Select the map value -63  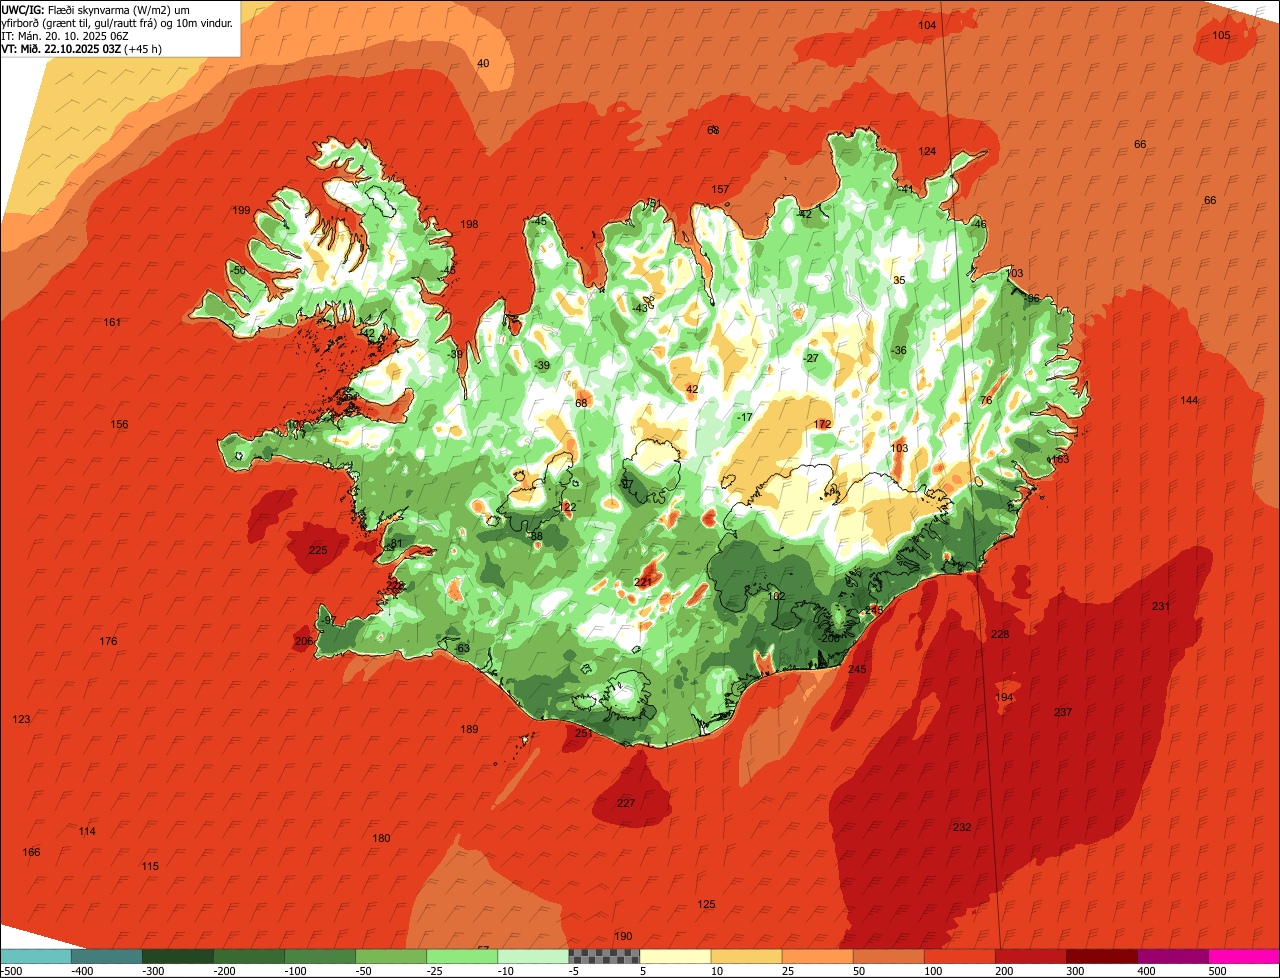click(461, 648)
